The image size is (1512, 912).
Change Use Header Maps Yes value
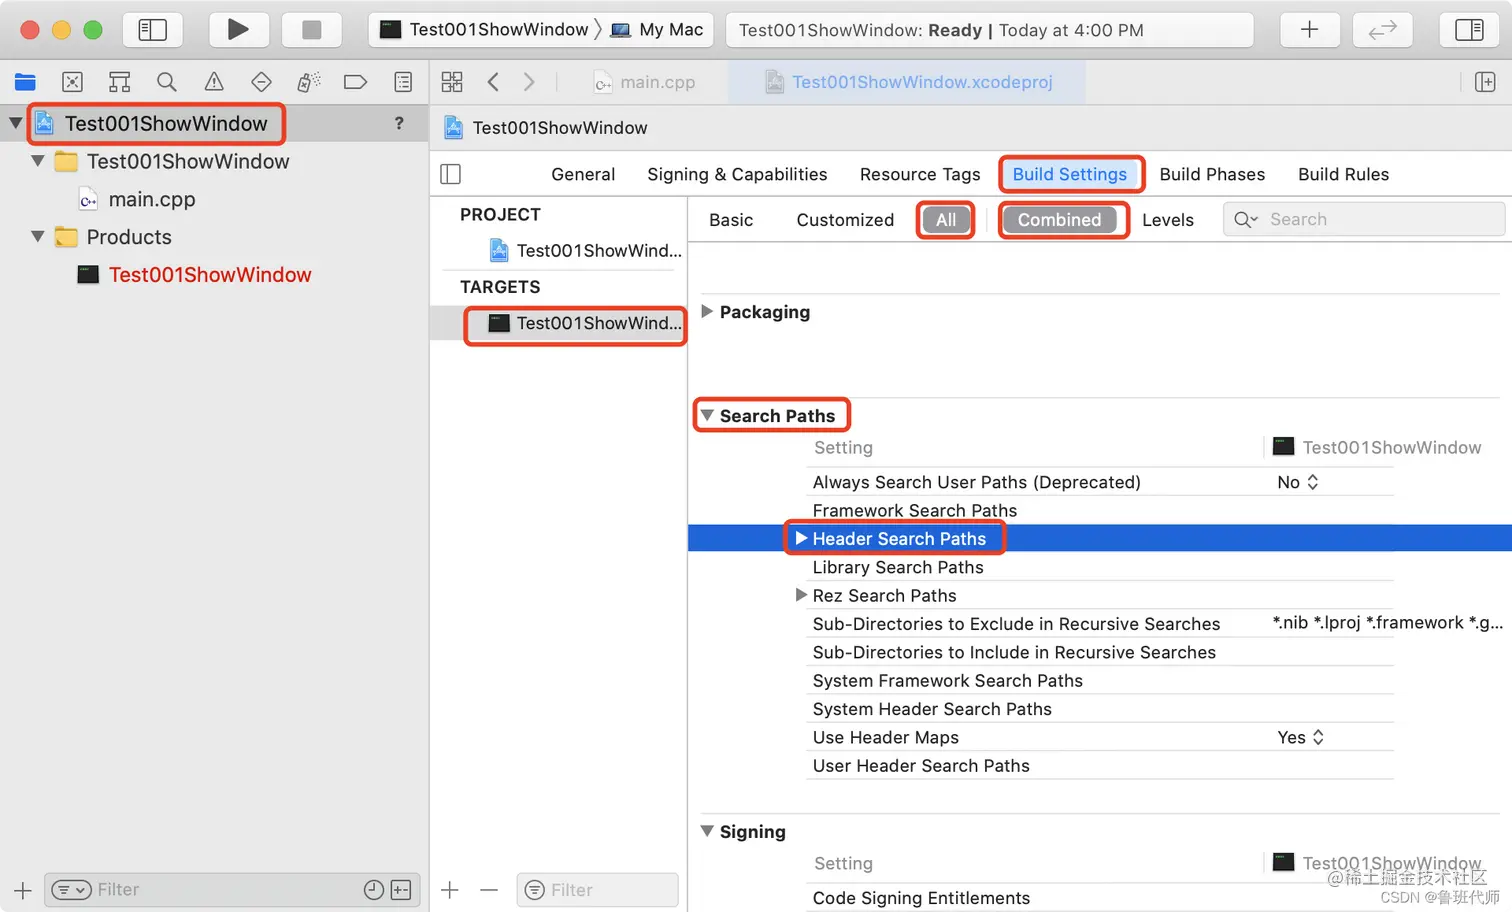pyautogui.click(x=1300, y=737)
